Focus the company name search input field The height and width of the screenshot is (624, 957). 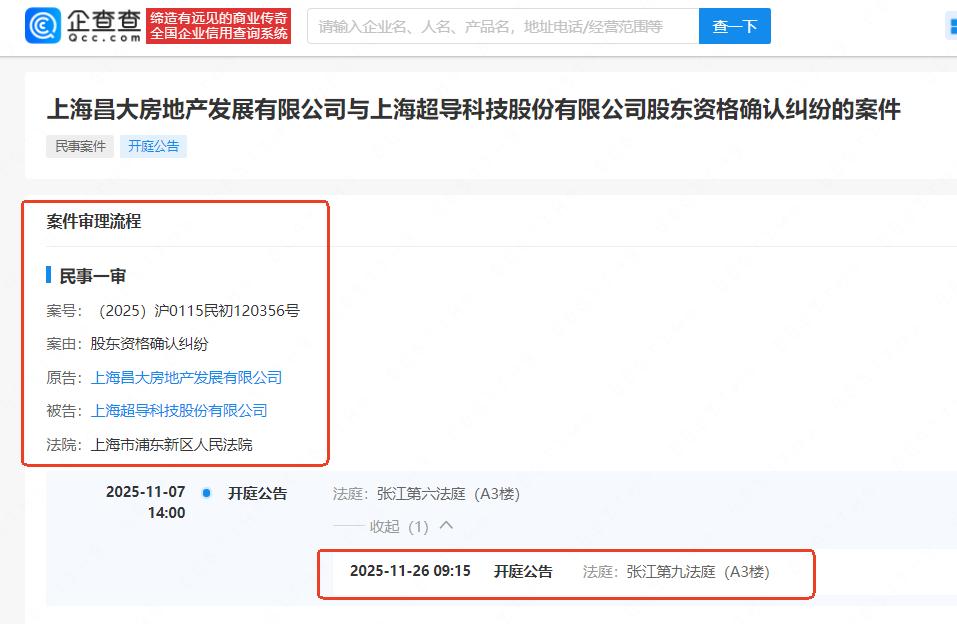(503, 26)
